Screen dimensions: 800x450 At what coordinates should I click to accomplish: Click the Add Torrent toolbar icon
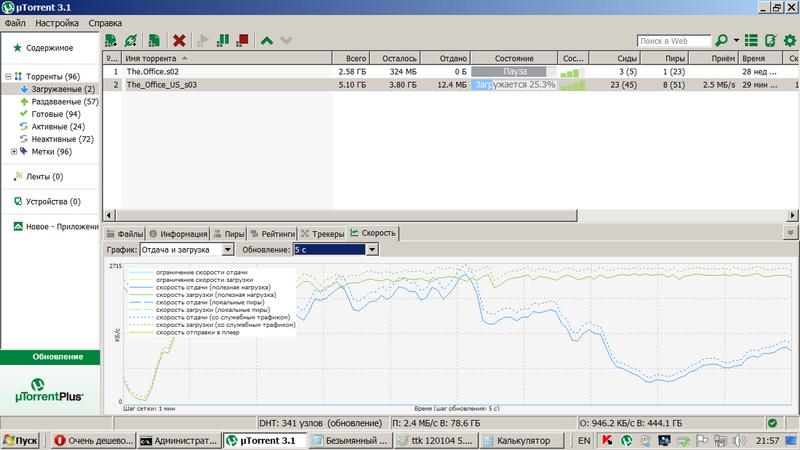click(111, 40)
